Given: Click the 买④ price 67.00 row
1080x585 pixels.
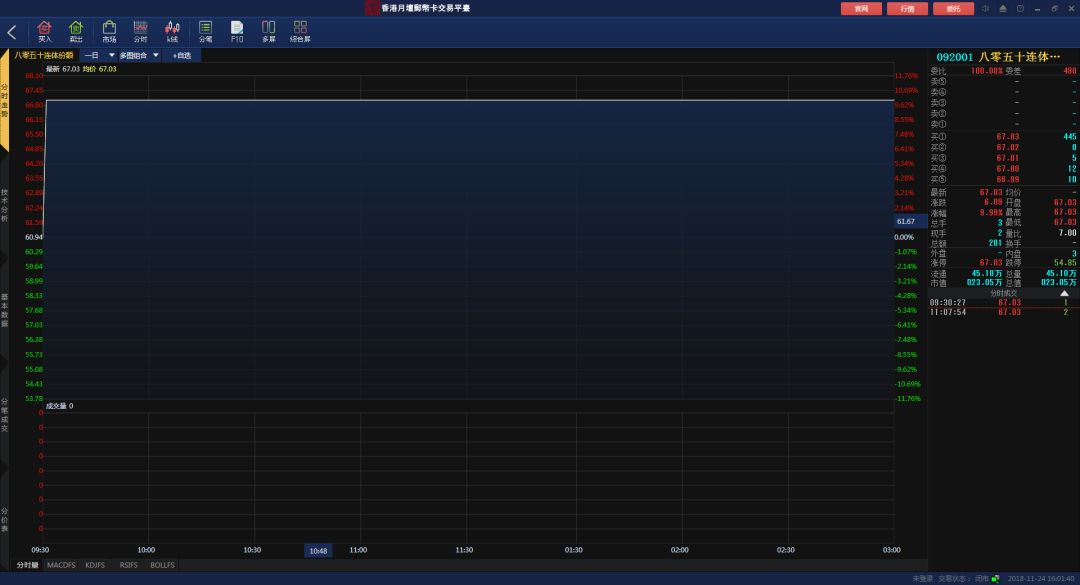Looking at the screenshot, I should tap(1003, 168).
